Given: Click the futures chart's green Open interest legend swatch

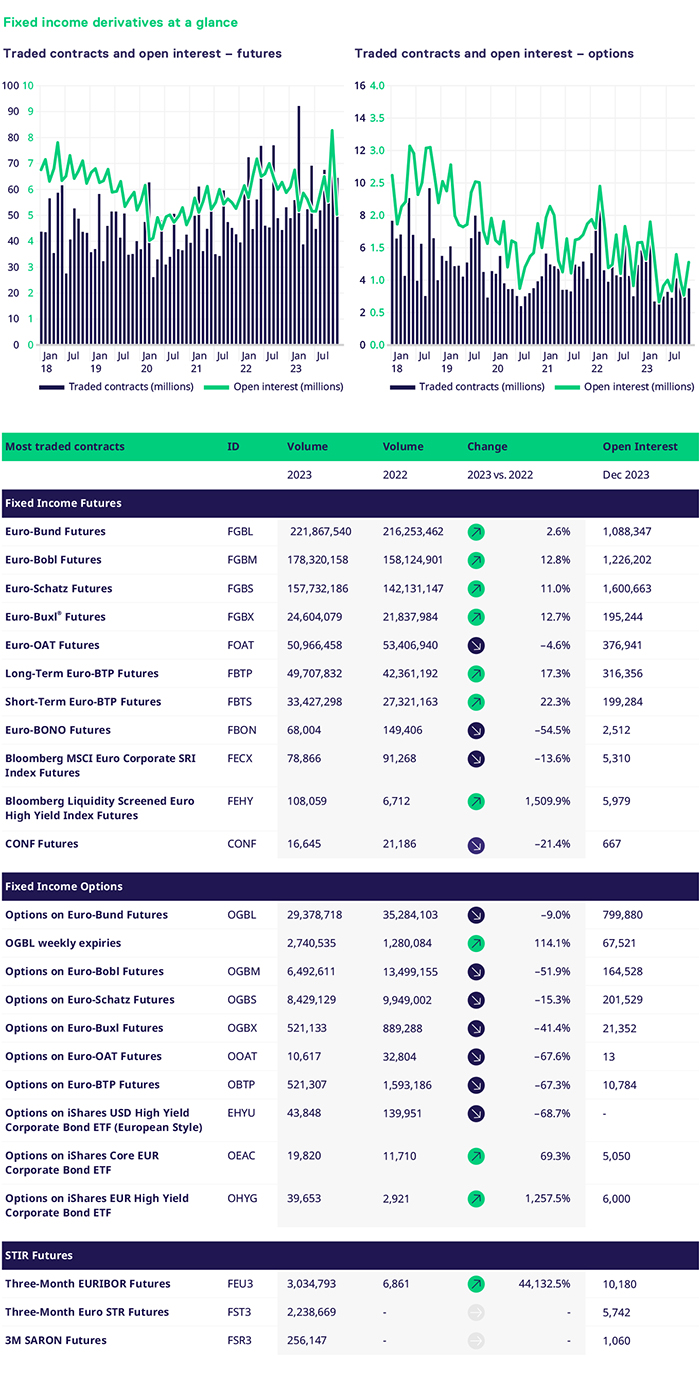Looking at the screenshot, I should tap(216, 387).
